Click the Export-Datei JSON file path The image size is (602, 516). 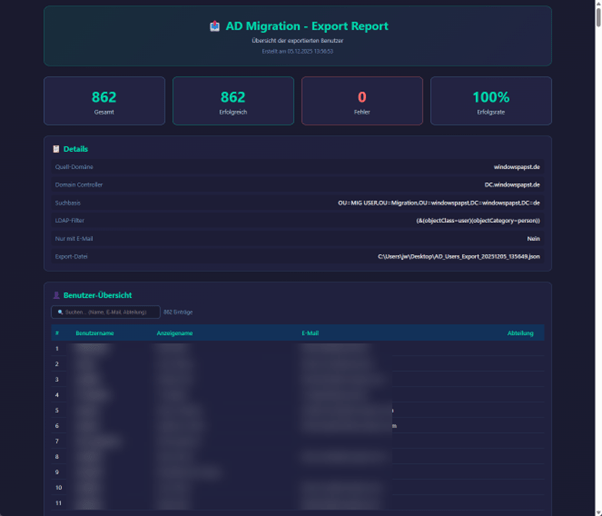(458, 257)
